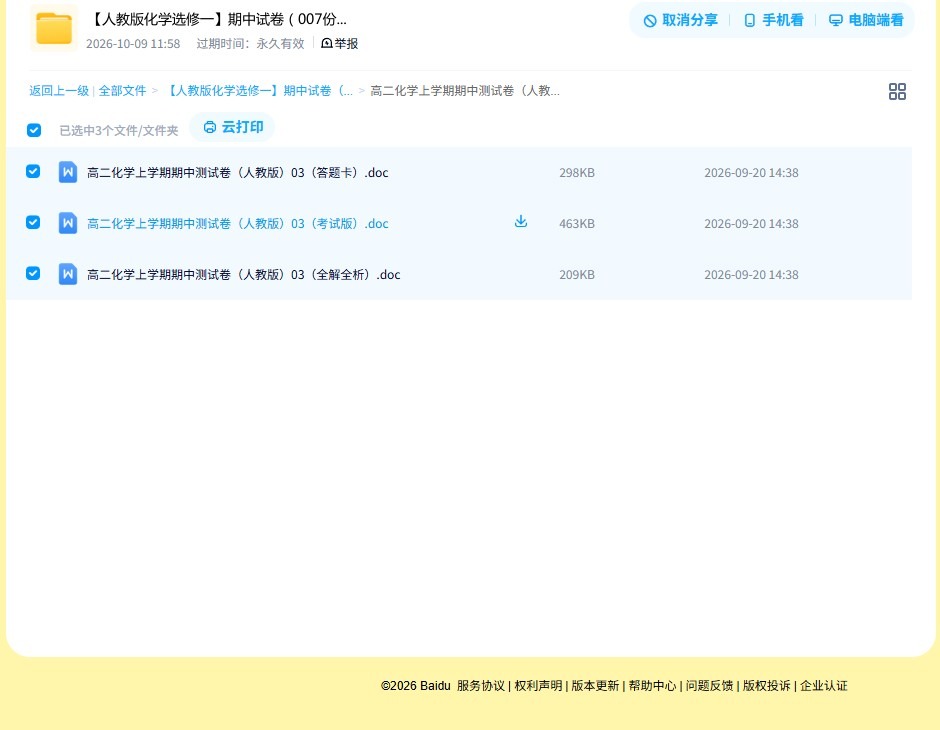This screenshot has height=730, width=940.
Task: Open file 高二化学…03（考试版）.doc
Action: point(237,224)
